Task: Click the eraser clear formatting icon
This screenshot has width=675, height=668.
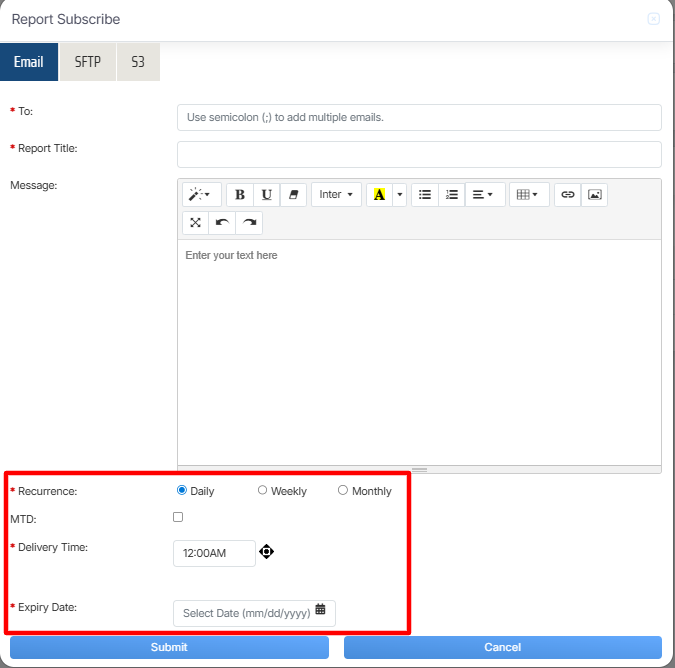Action: (293, 195)
